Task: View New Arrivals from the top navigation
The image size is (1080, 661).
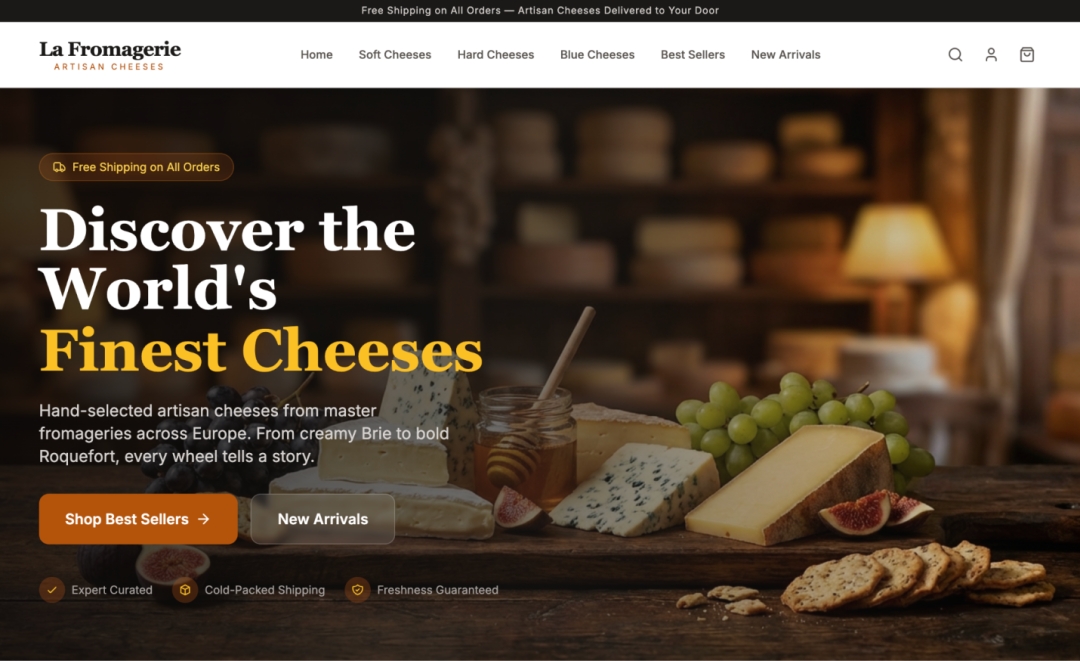Action: pyautogui.click(x=785, y=54)
